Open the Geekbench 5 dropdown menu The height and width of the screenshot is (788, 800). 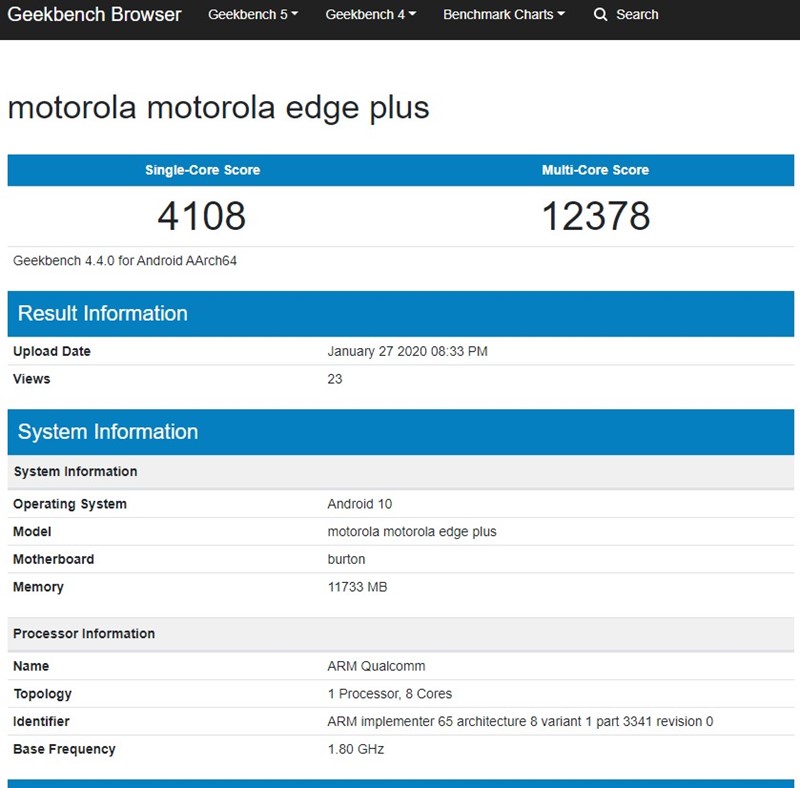[x=252, y=15]
